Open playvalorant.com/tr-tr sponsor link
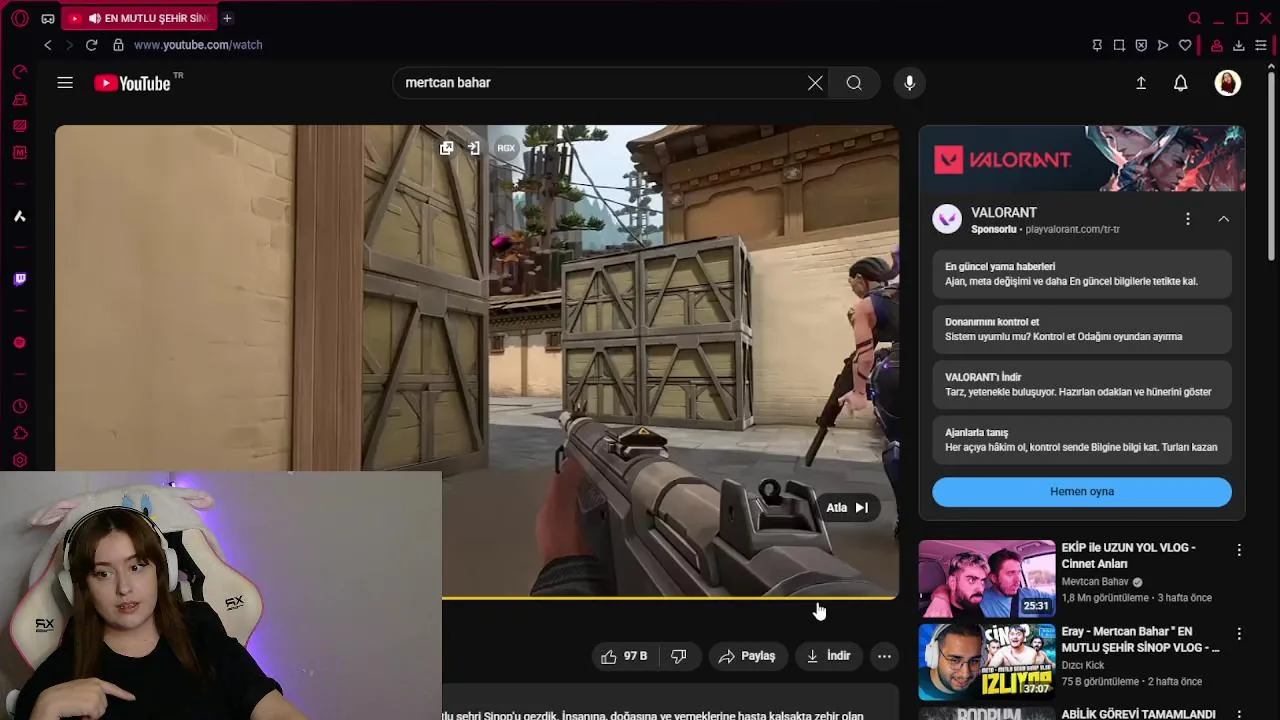Image resolution: width=1280 pixels, height=720 pixels. [1072, 229]
